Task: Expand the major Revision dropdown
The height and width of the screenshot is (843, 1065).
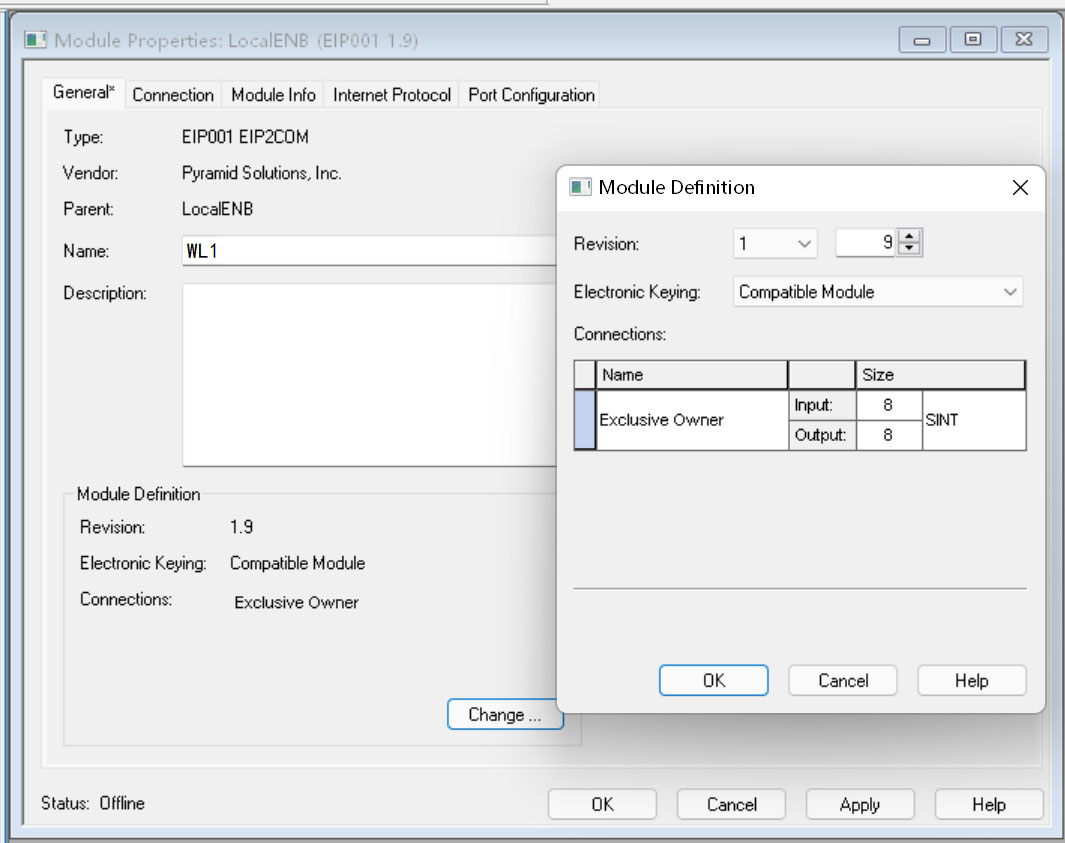Action: 775,244
